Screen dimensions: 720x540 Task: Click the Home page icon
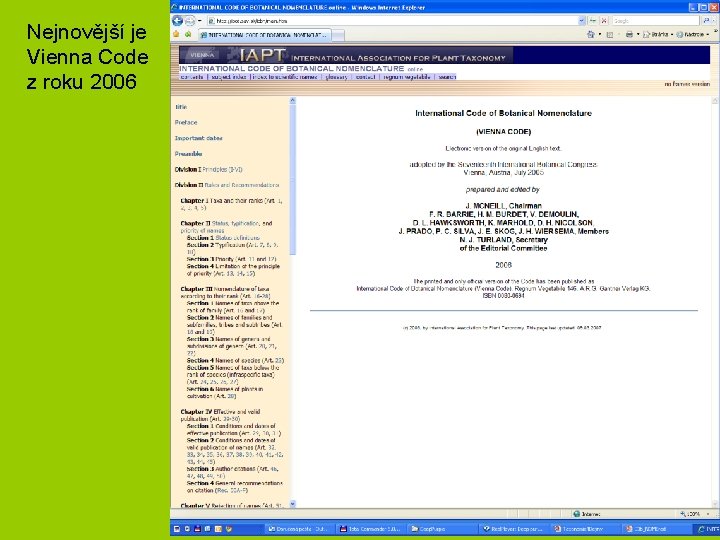coord(591,34)
